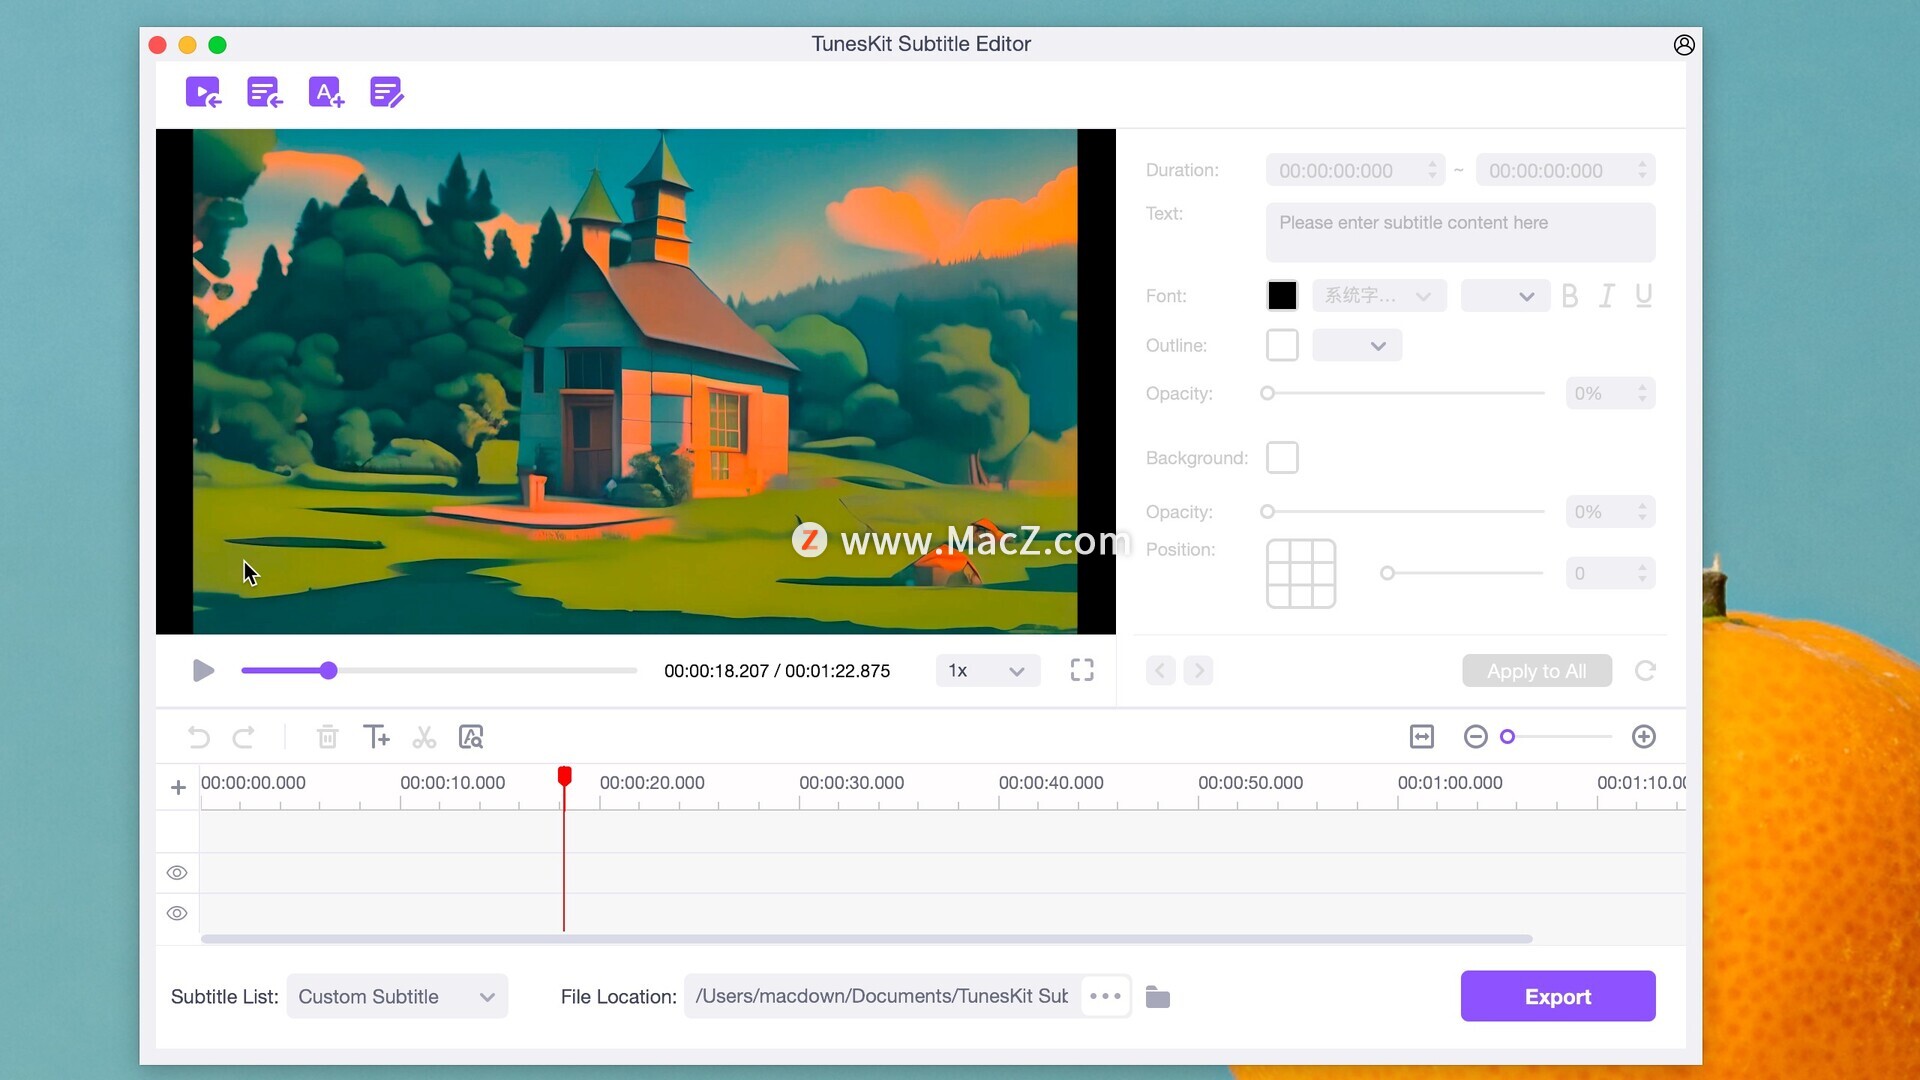The width and height of the screenshot is (1920, 1080).
Task: Click timeline zoom slider handle
Action: pyautogui.click(x=1507, y=737)
